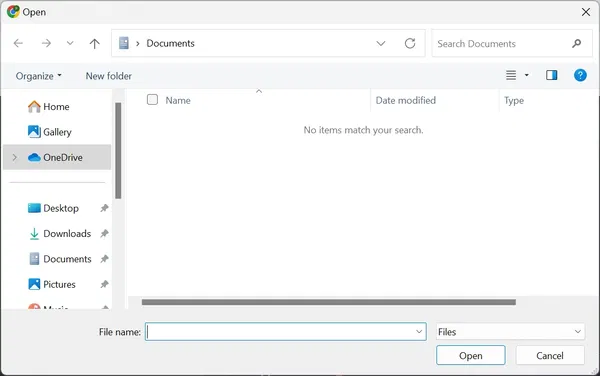Open Pictures quick access folder
The width and height of the screenshot is (600, 376).
point(52,284)
